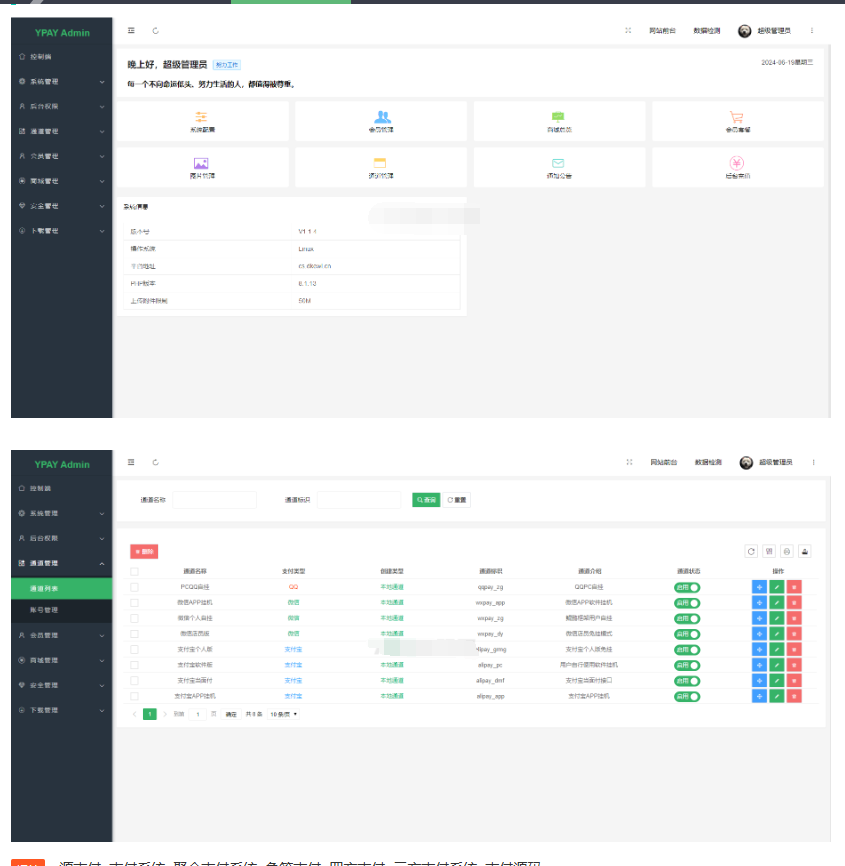
Task: Click the red 删除 button above the table
Action: coord(144,551)
